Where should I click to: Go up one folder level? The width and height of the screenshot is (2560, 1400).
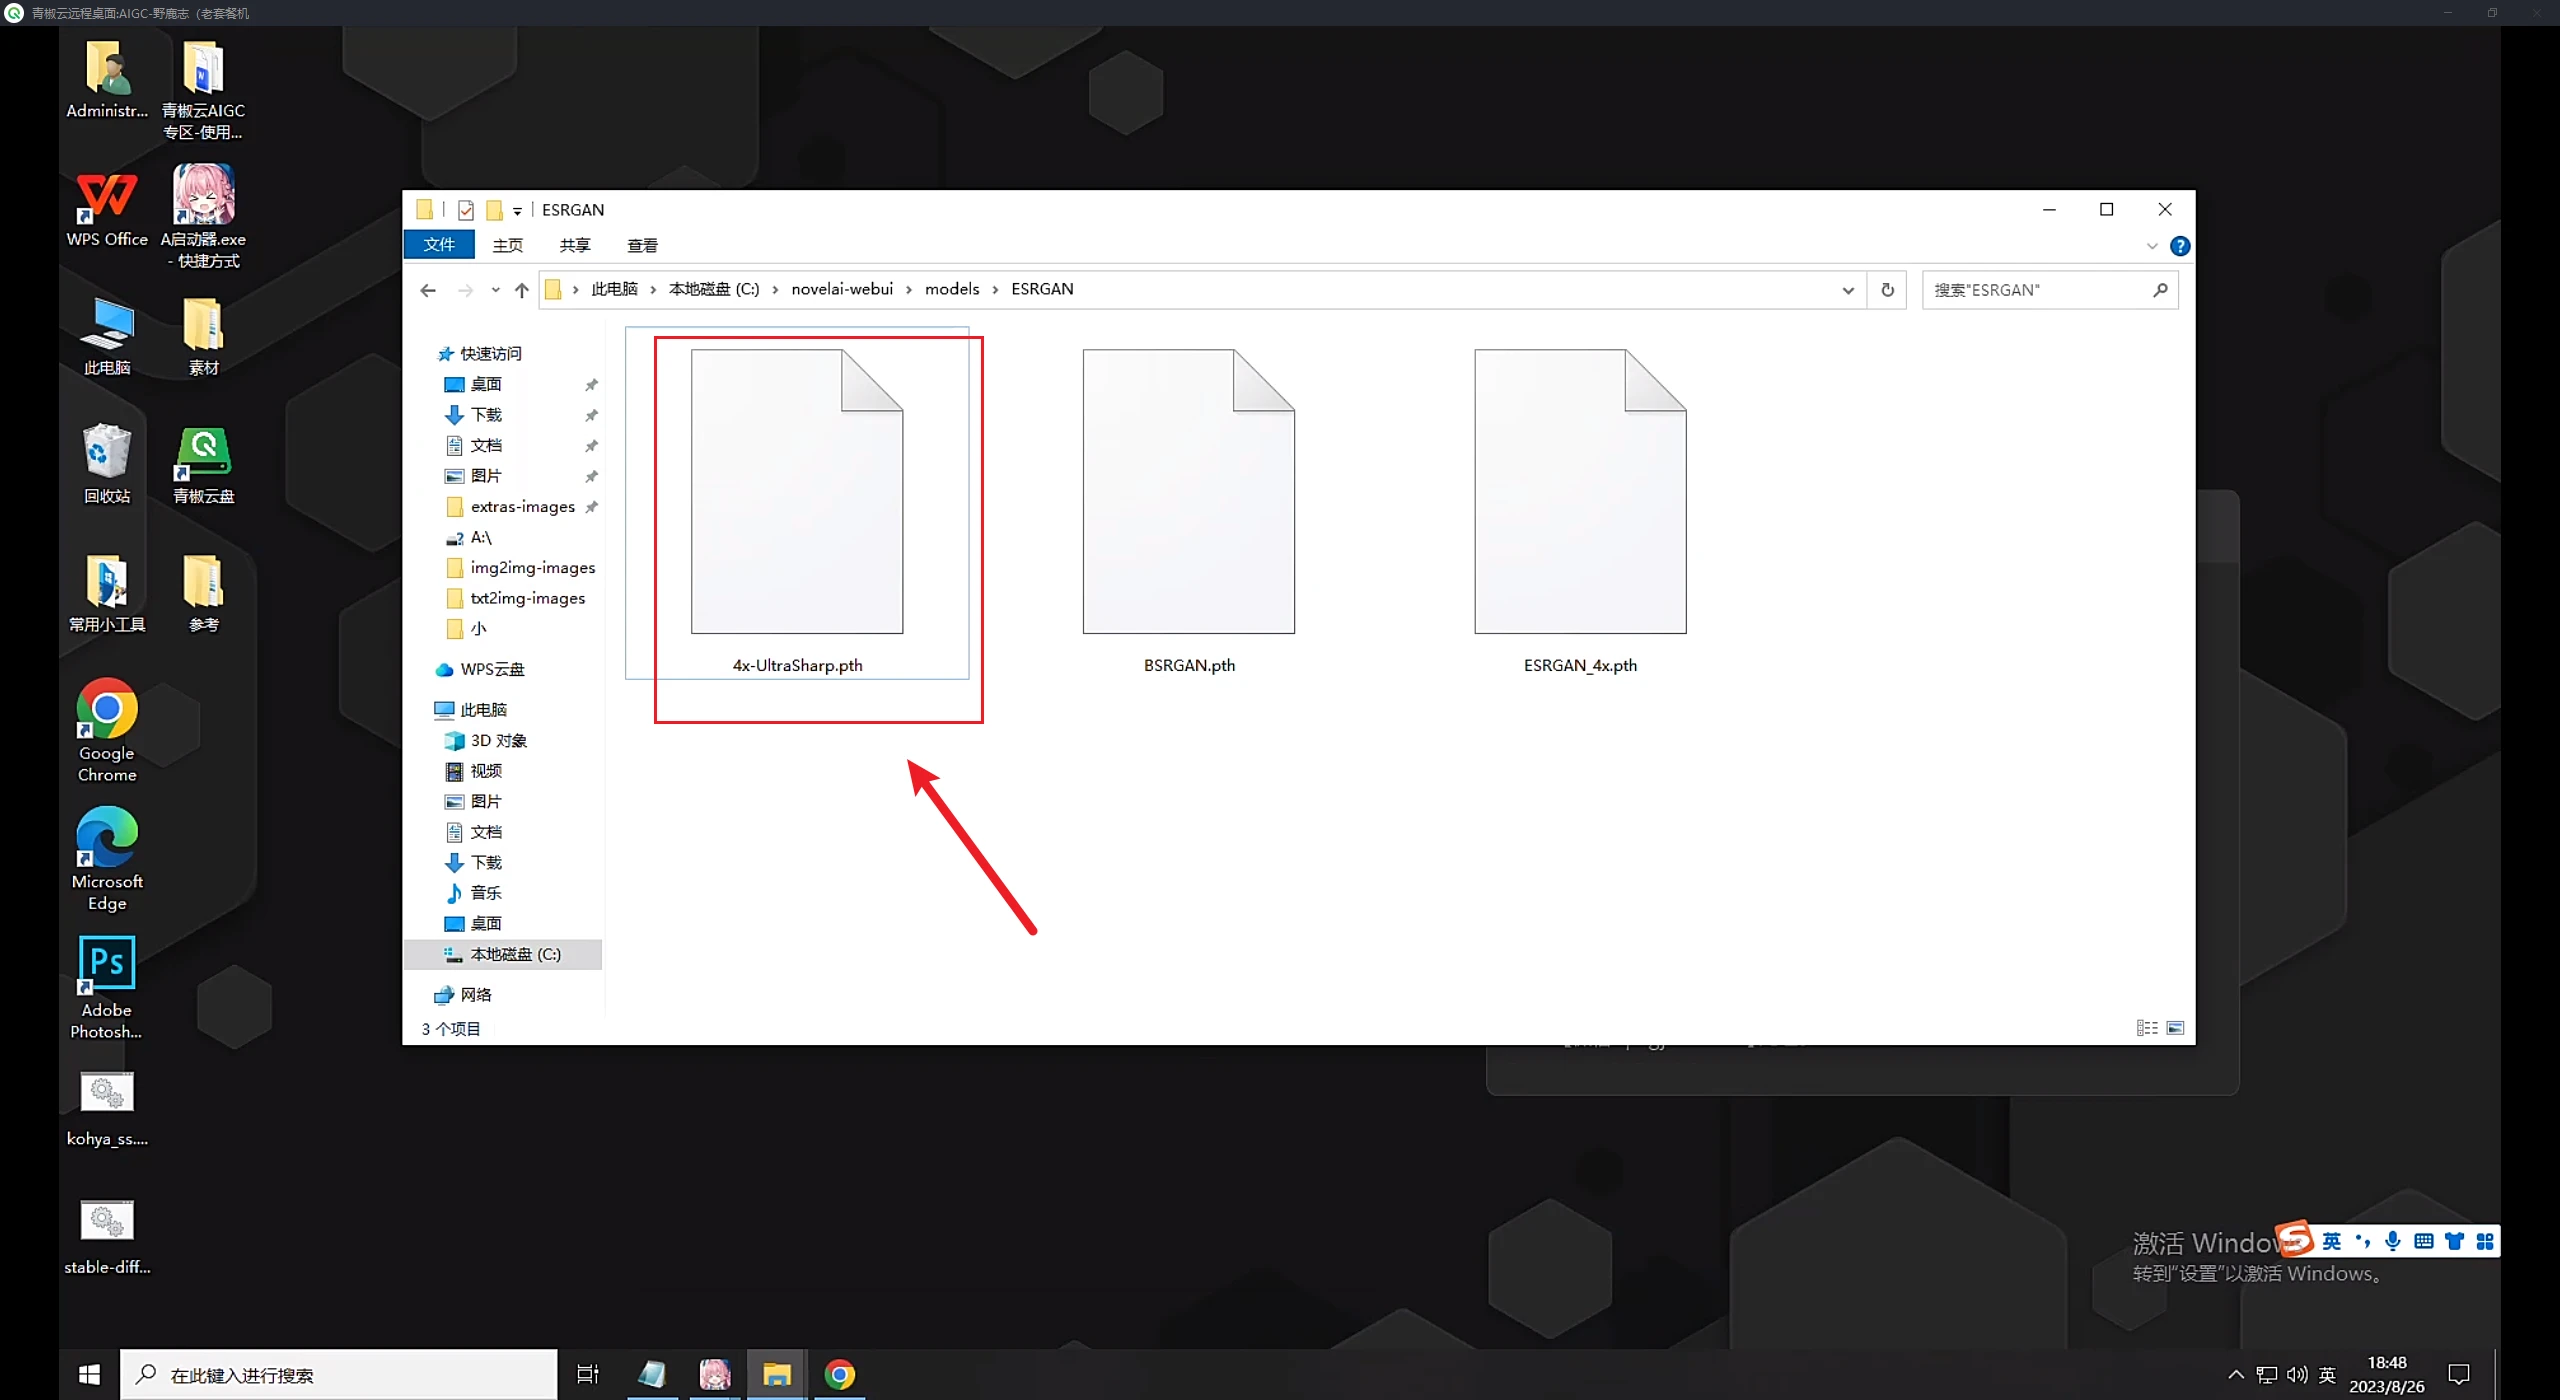pos(521,290)
